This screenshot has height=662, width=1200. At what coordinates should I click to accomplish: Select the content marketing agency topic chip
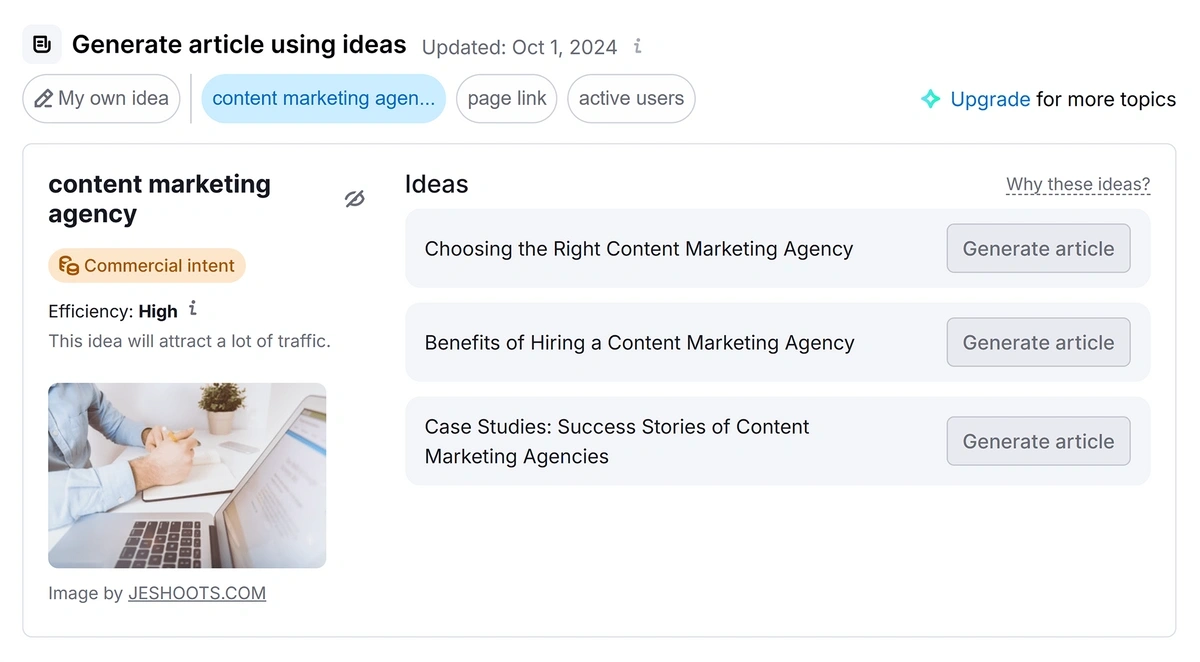pos(323,99)
